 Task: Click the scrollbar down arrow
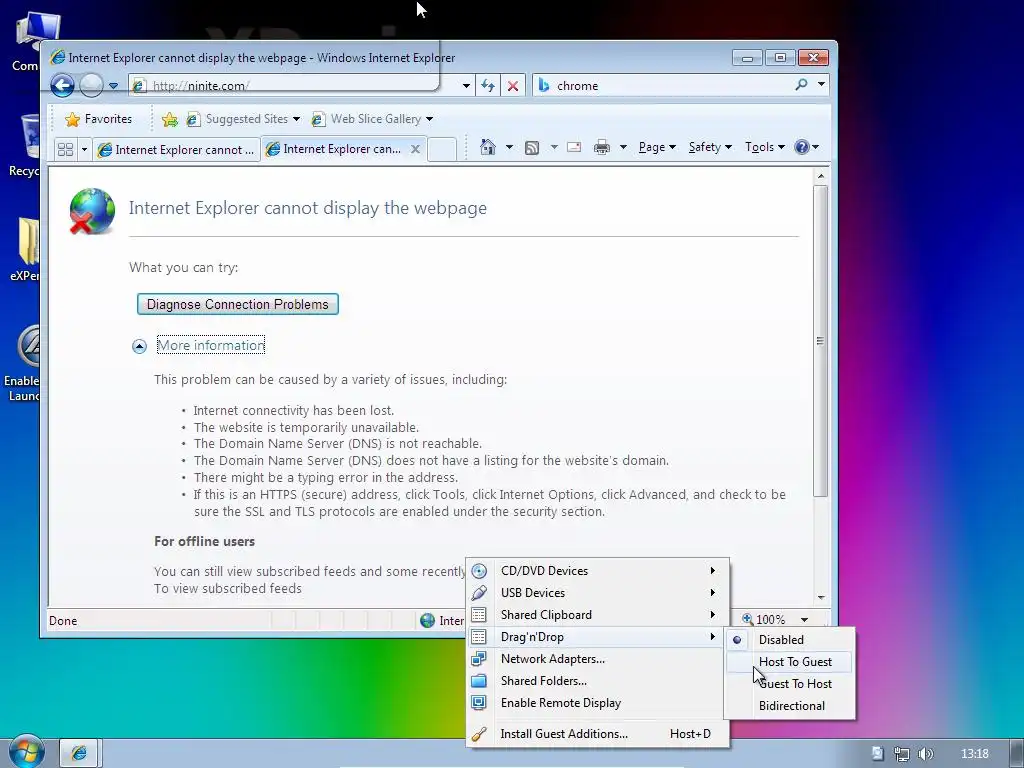point(821,597)
